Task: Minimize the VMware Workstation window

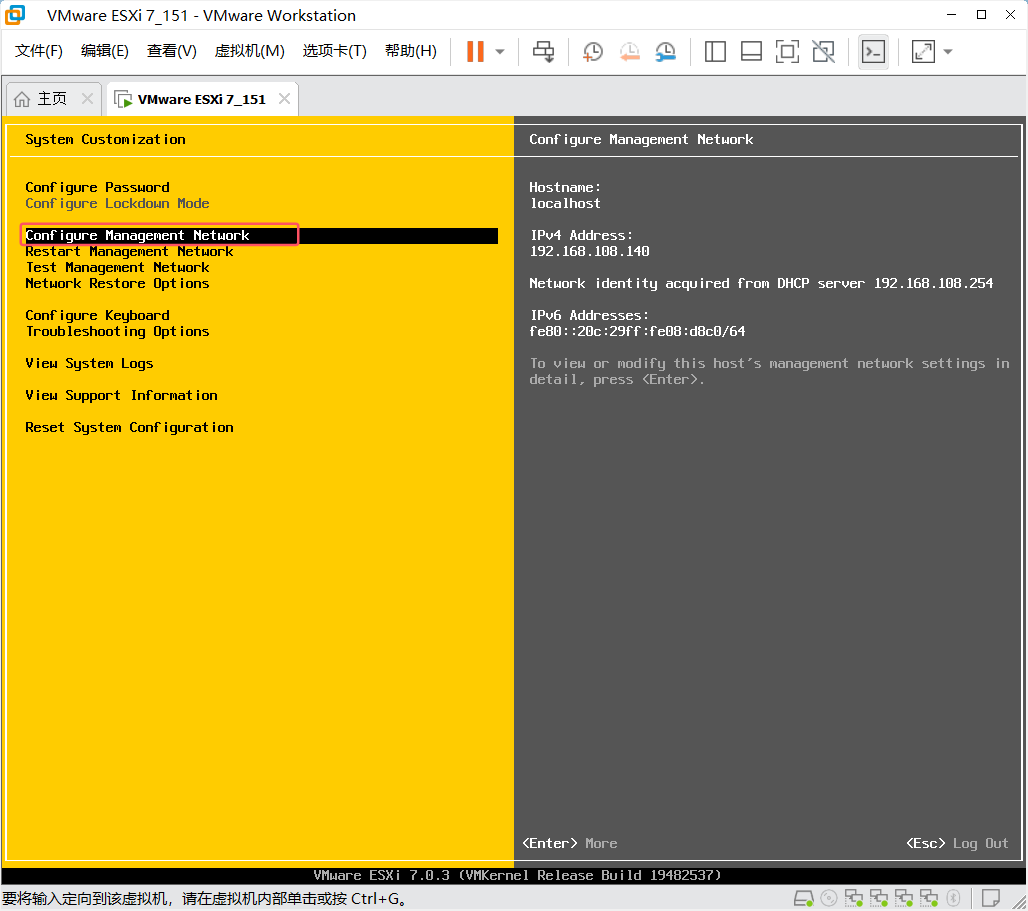Action: [x=951, y=14]
